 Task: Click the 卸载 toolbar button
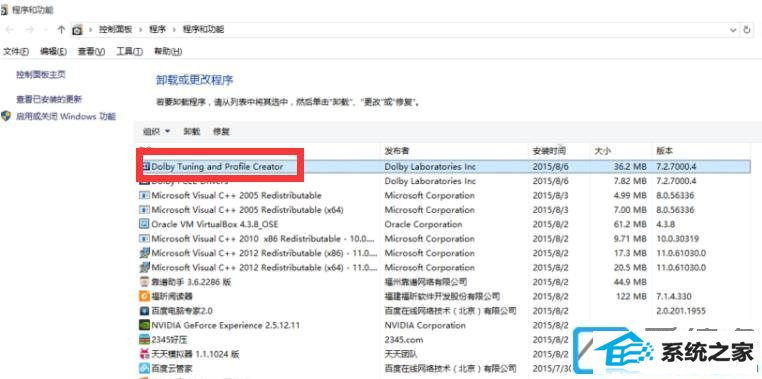click(191, 131)
